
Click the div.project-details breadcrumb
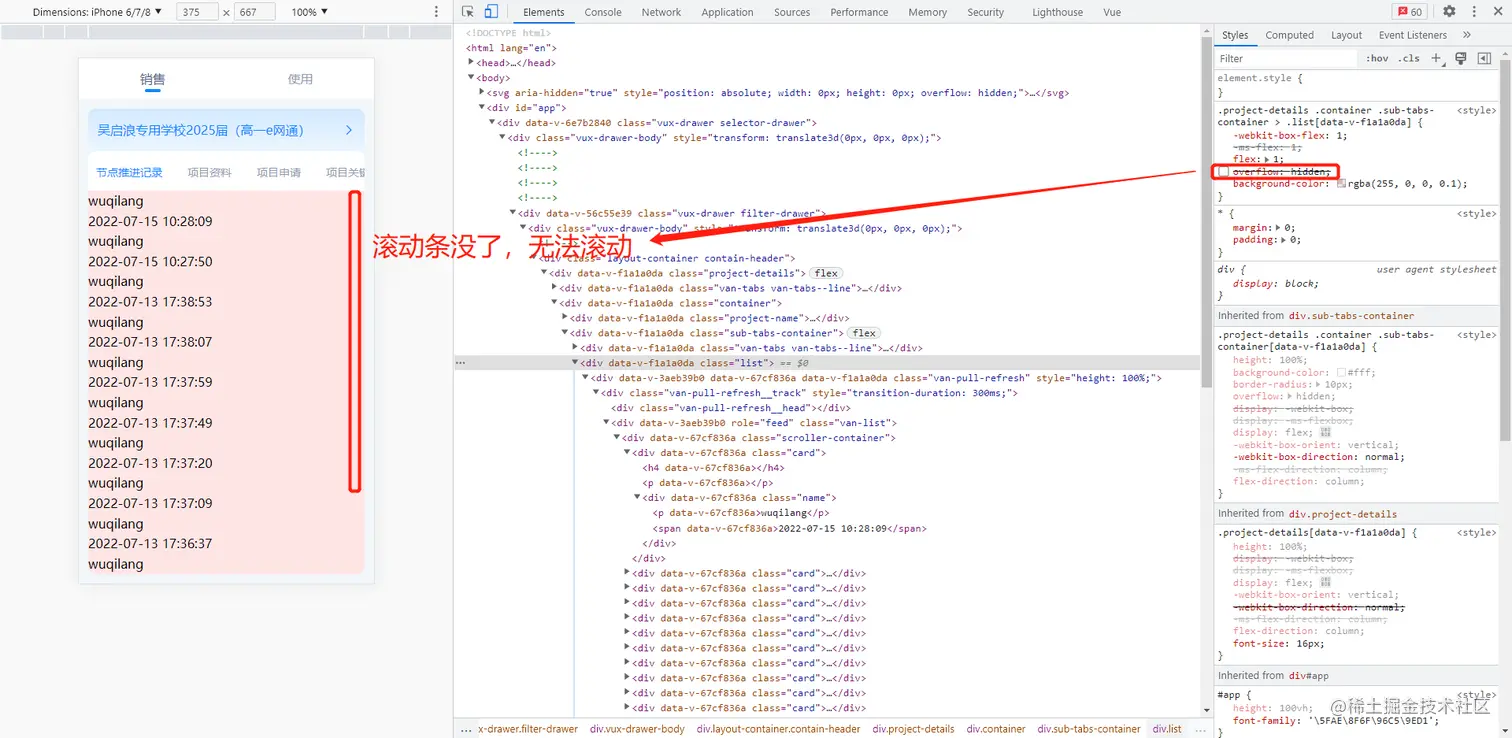tap(913, 729)
